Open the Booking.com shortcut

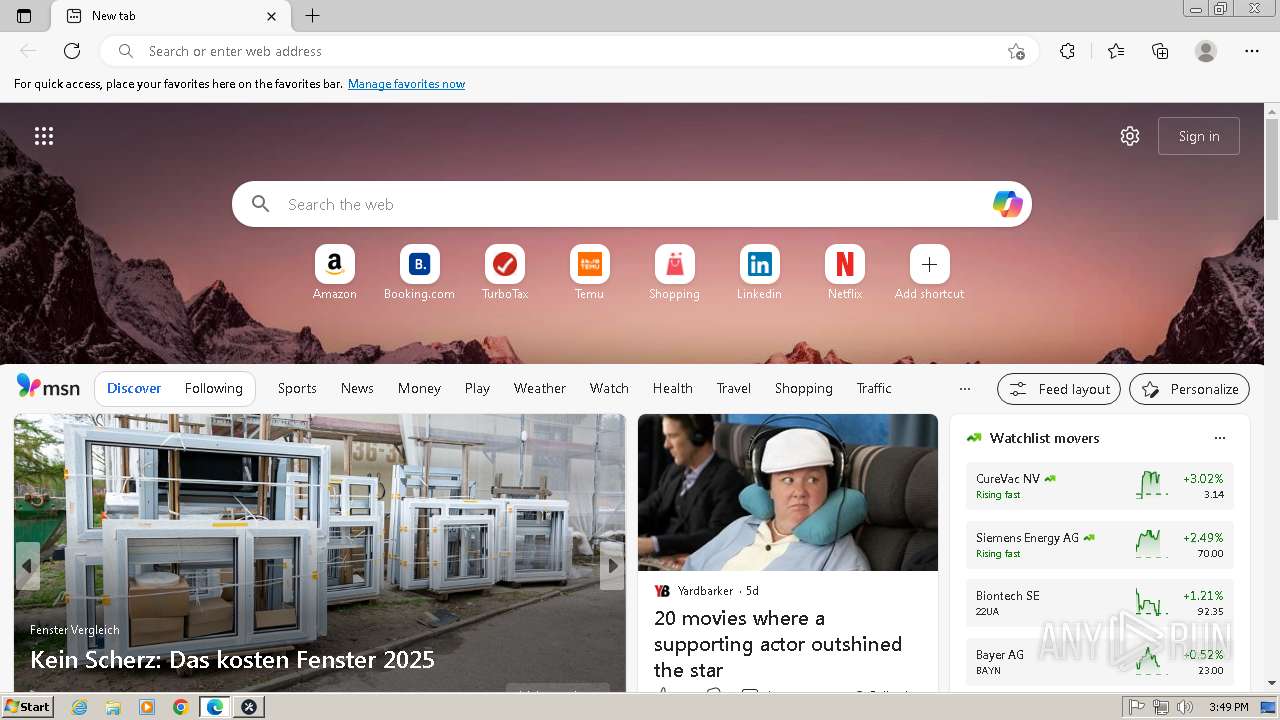tap(419, 272)
